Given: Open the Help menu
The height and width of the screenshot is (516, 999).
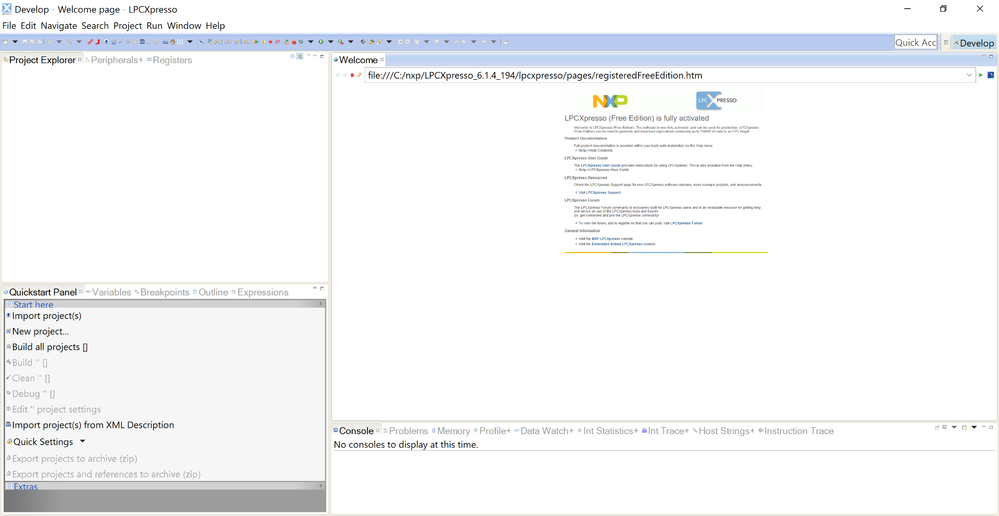Looking at the screenshot, I should pyautogui.click(x=215, y=25).
